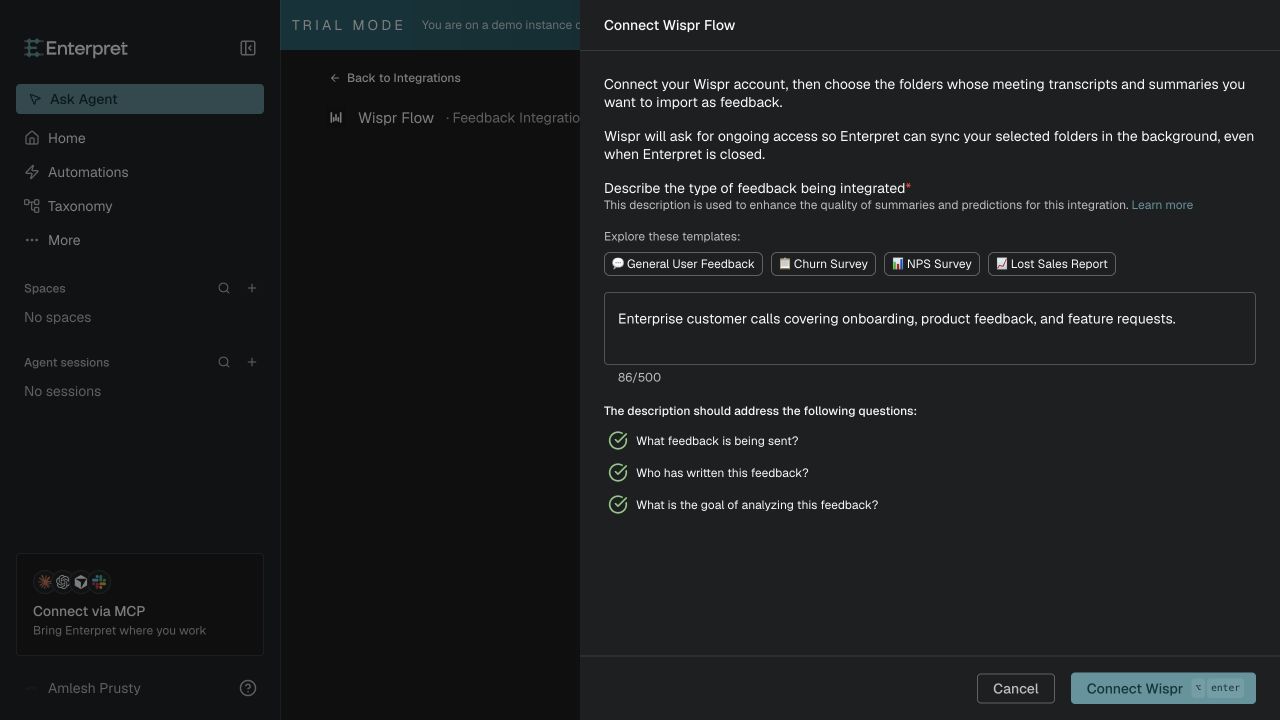This screenshot has width=1280, height=720.
Task: Select the NPS Survey template
Action: point(932,264)
